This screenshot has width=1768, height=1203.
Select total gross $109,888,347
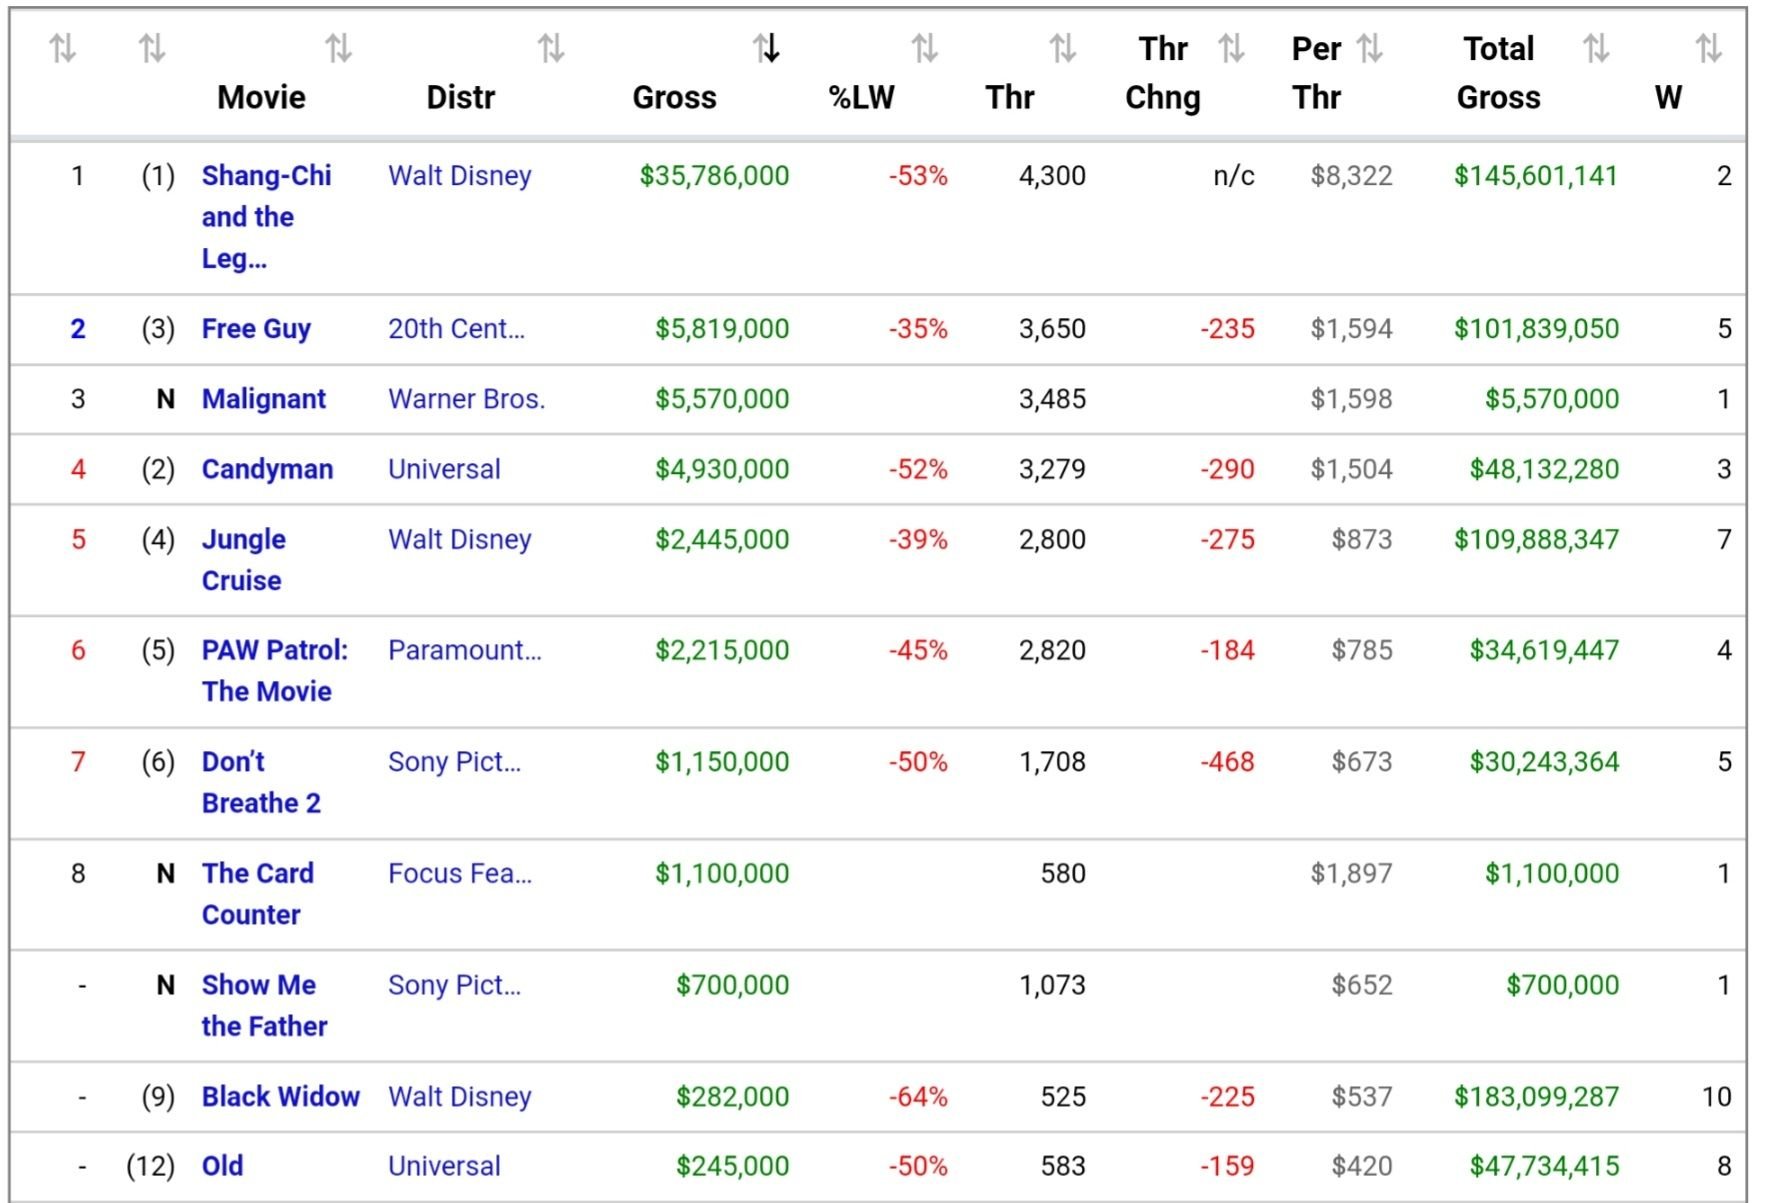click(1536, 539)
